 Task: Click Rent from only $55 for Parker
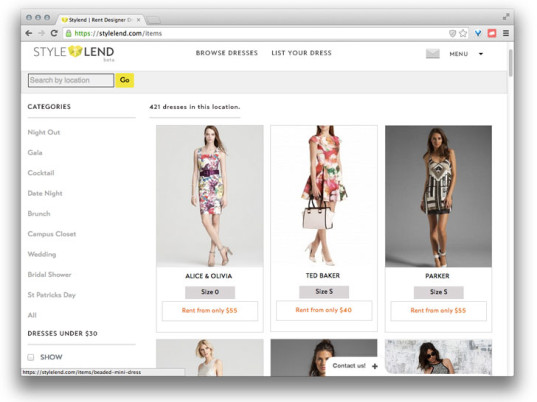pos(438,311)
